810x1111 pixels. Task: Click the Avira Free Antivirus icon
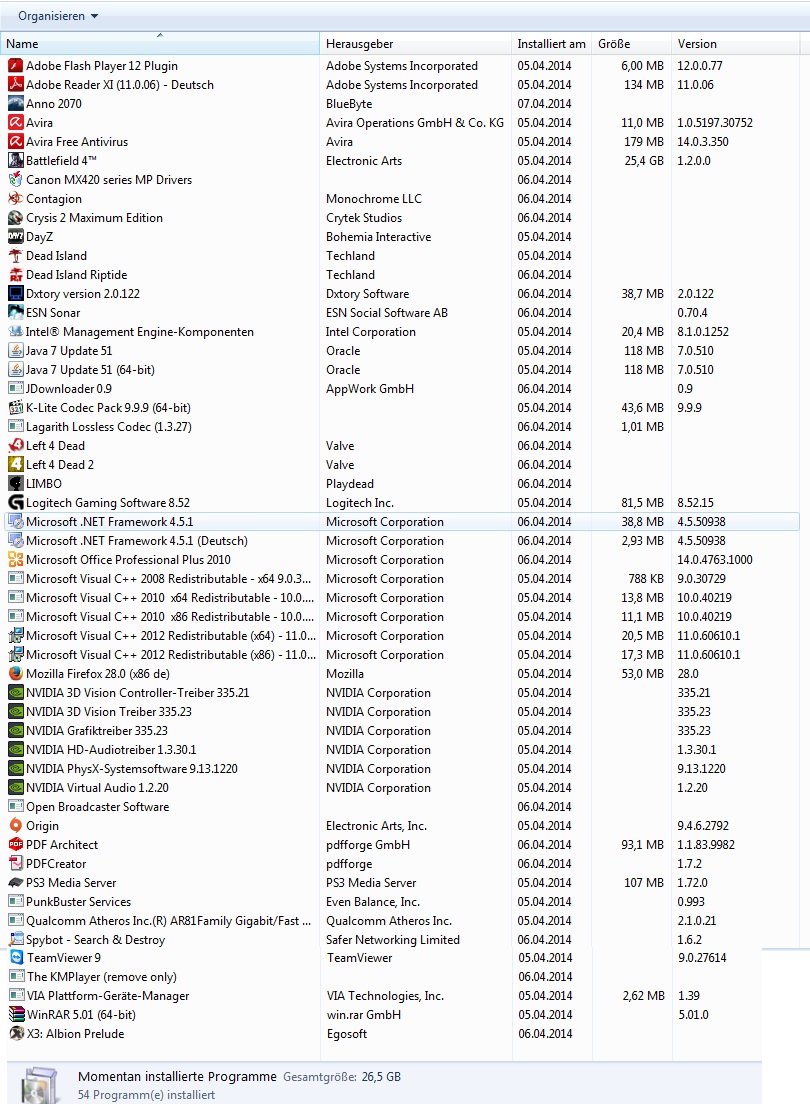16,142
